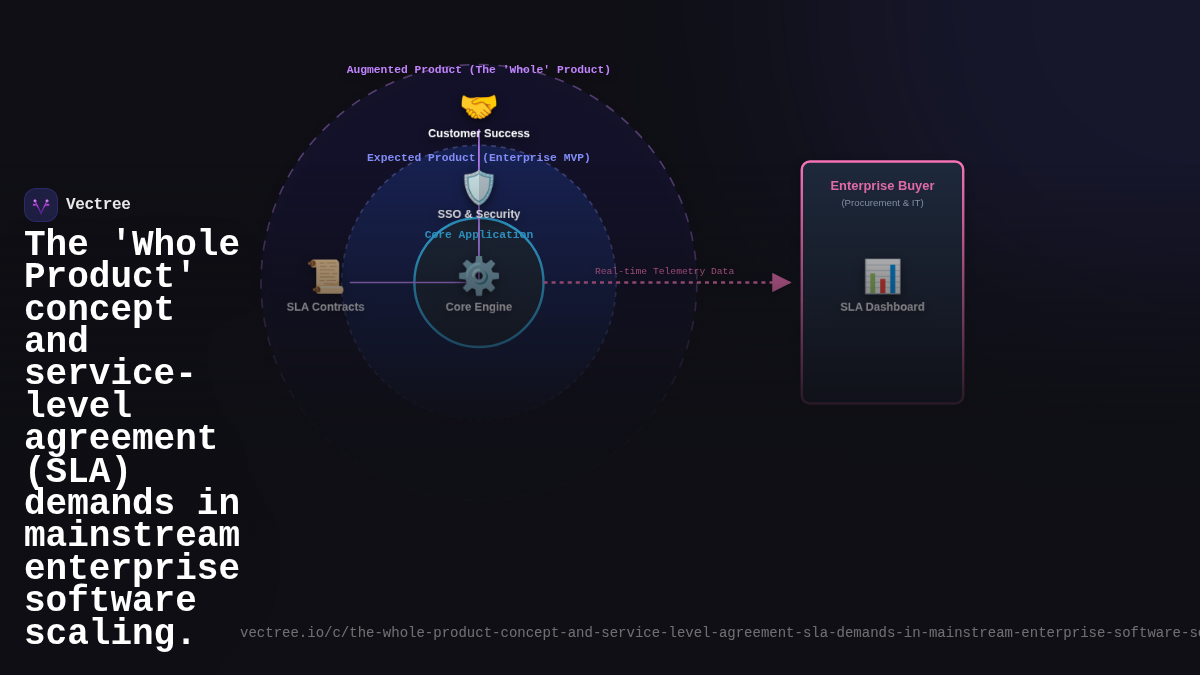Select the Vectree logo icon

click(x=40, y=204)
